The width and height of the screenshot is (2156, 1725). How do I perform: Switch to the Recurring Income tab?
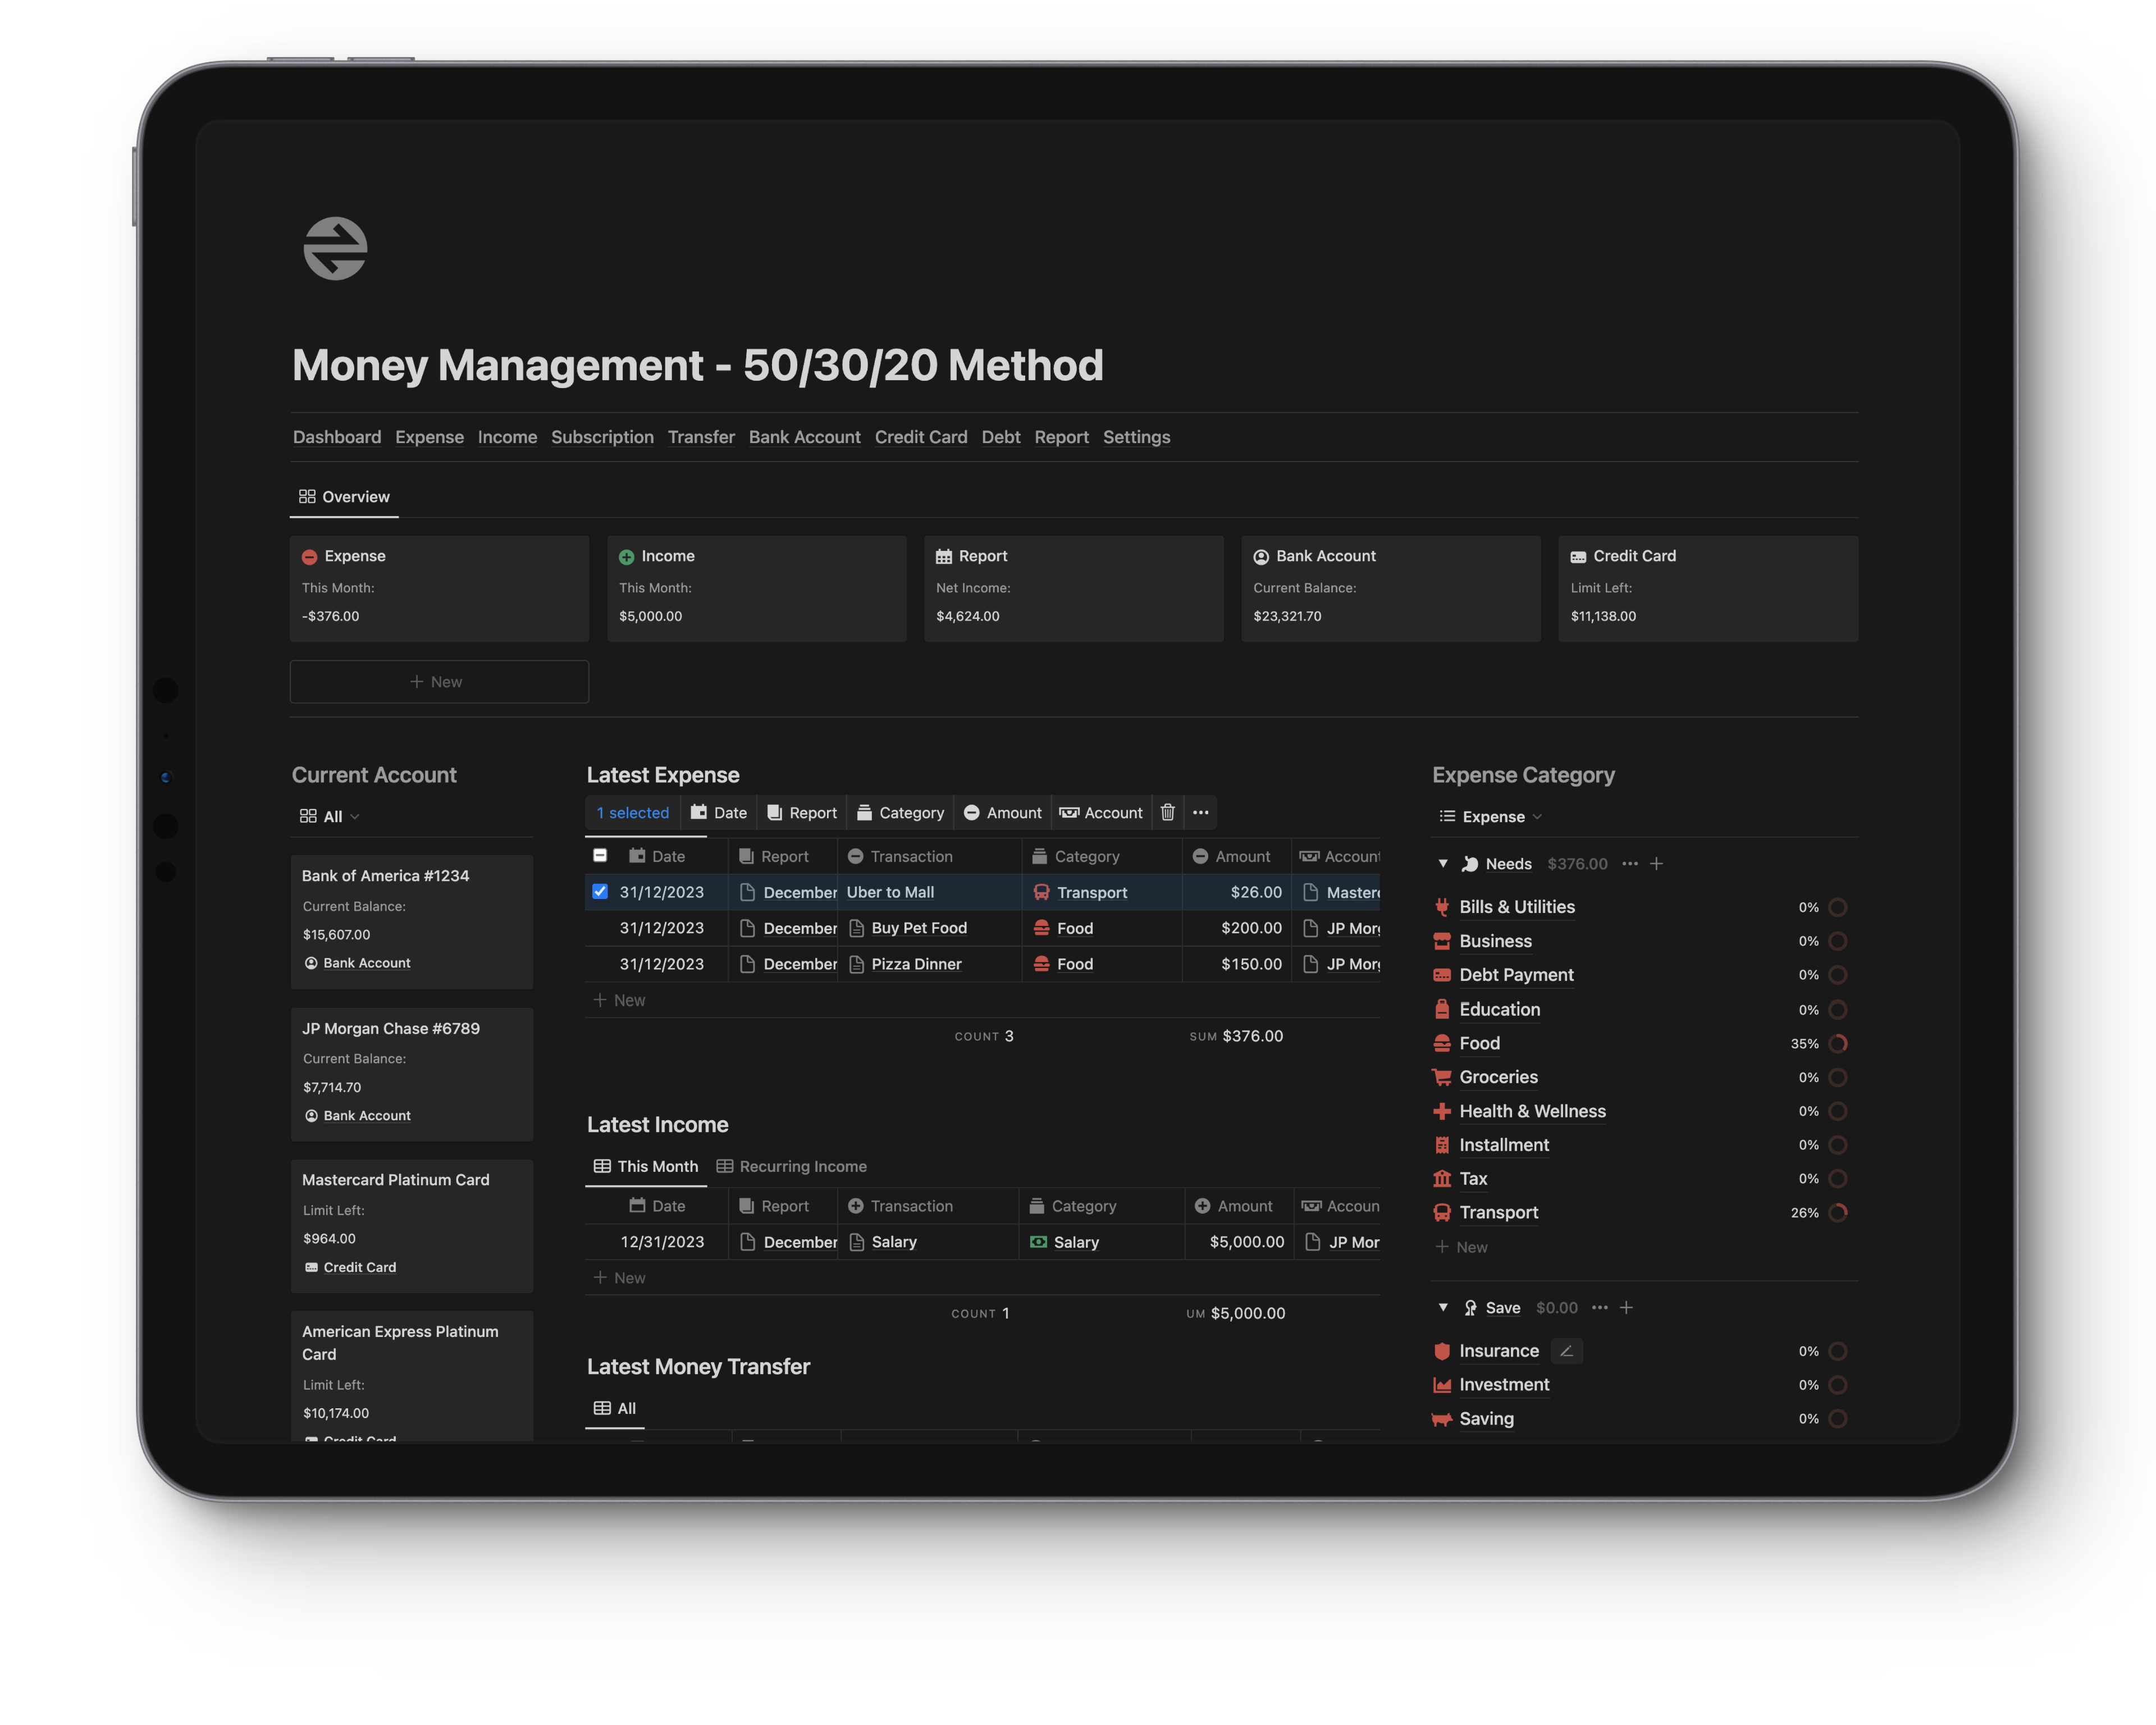tap(792, 1167)
